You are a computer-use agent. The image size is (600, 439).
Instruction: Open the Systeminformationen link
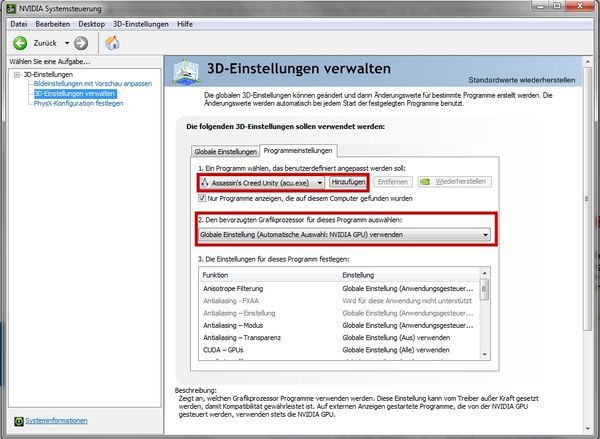pos(56,421)
